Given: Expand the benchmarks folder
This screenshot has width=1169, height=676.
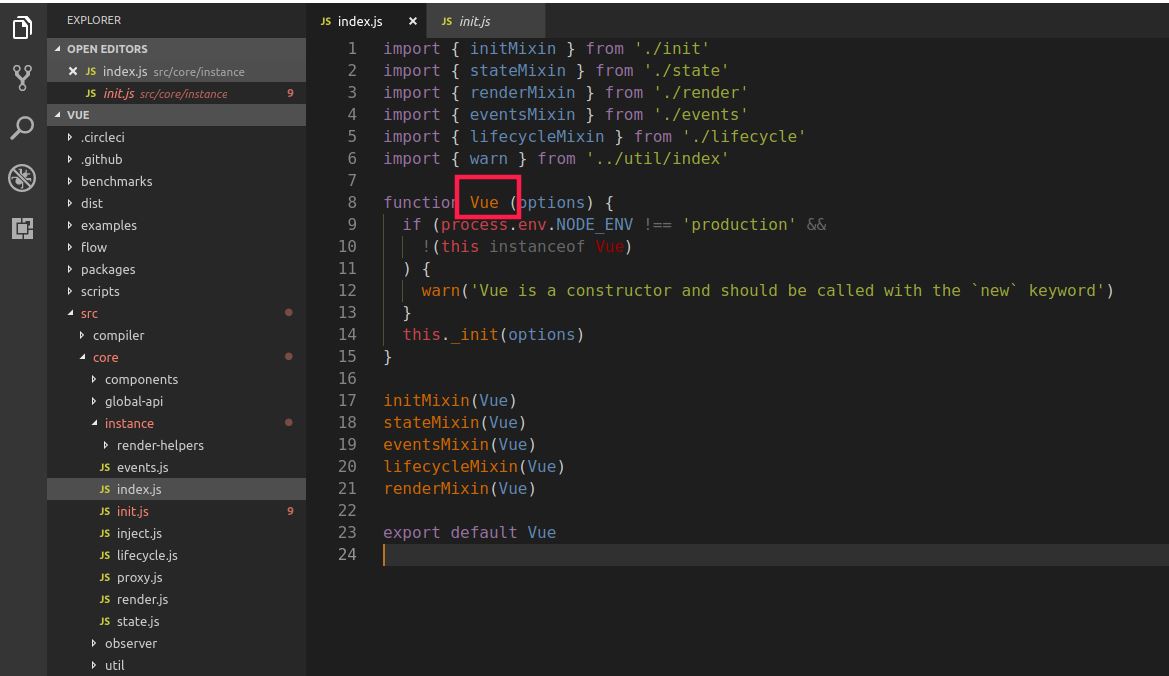Looking at the screenshot, I should click(116, 181).
